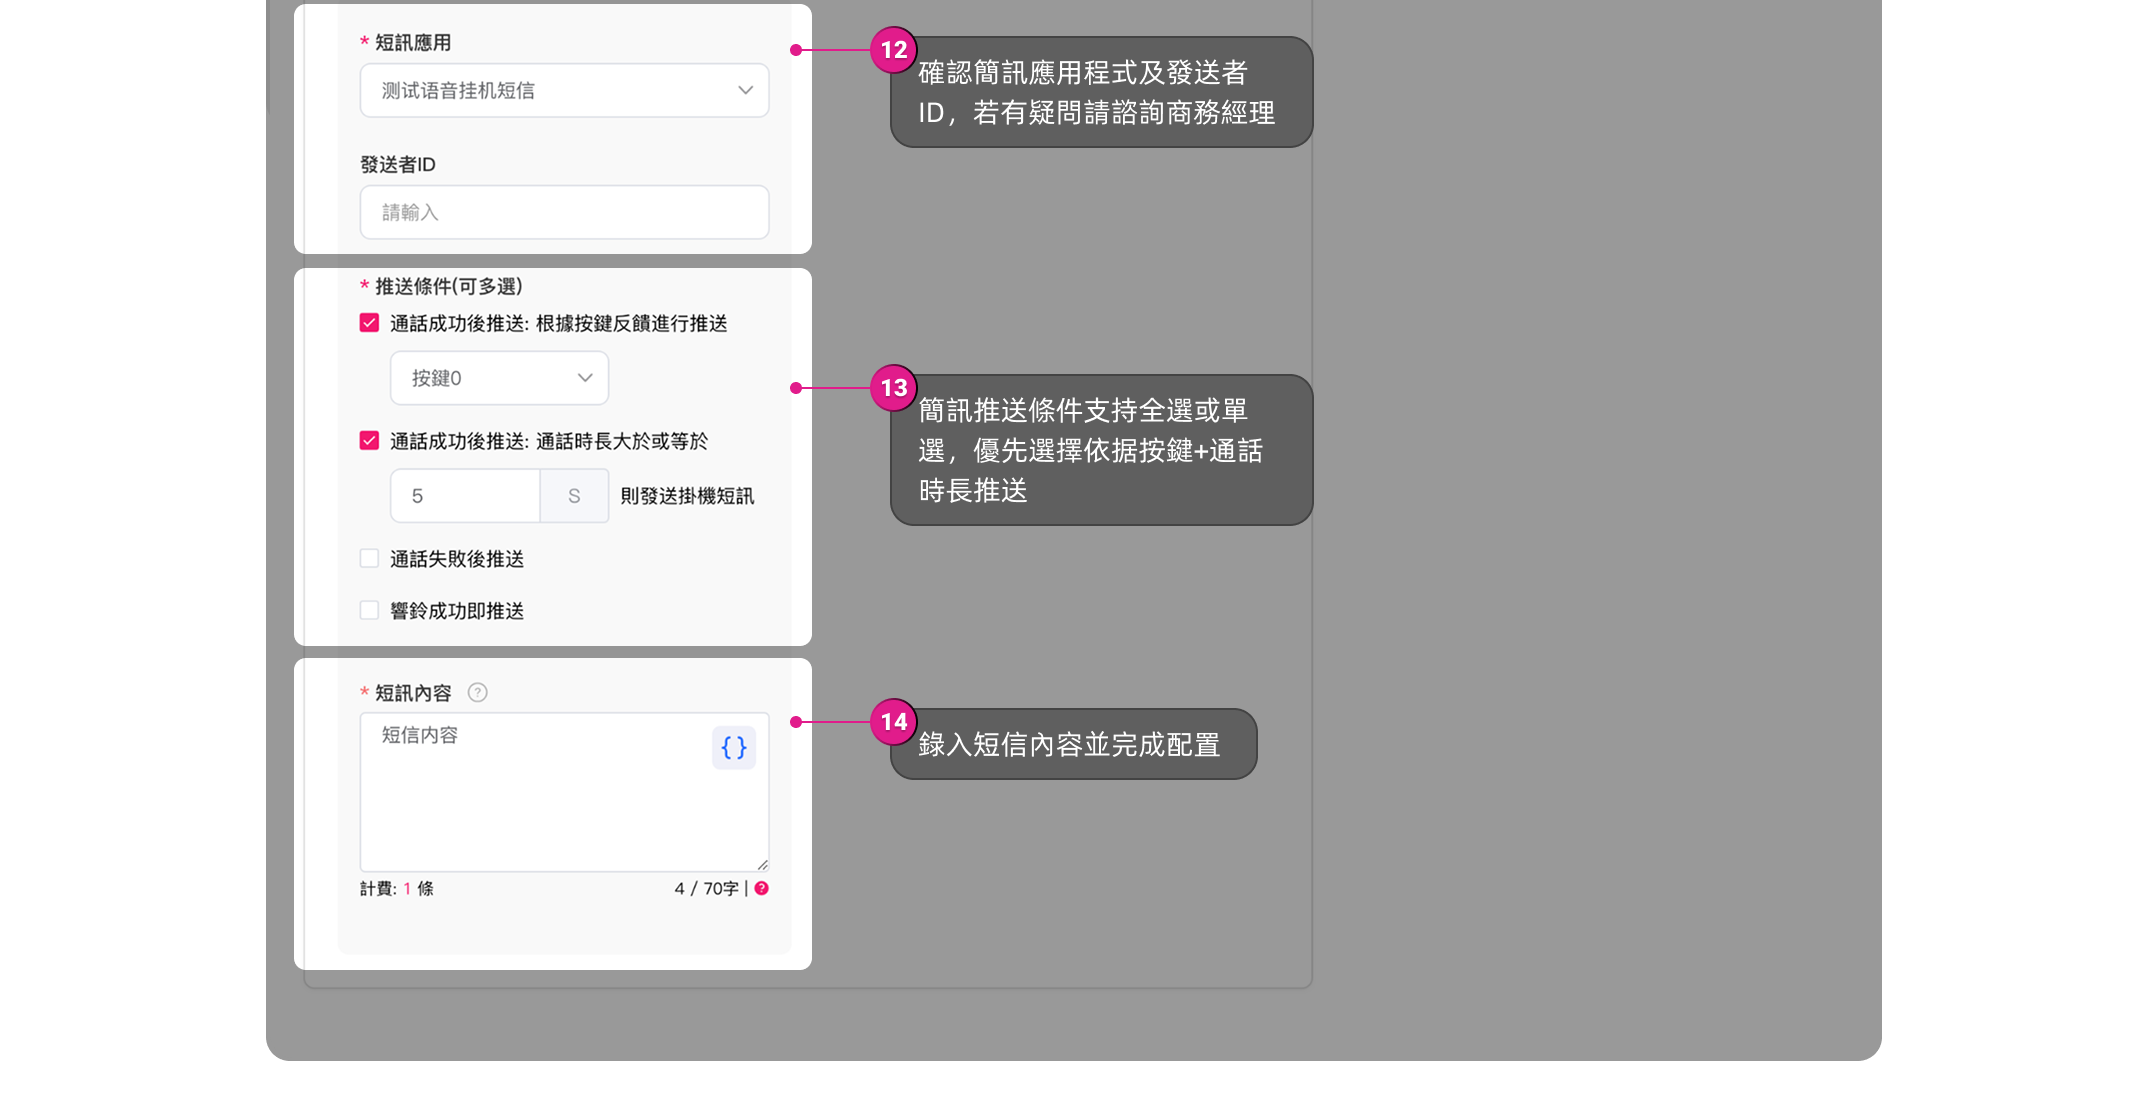Click into the 短信內容 text area

coord(540,800)
